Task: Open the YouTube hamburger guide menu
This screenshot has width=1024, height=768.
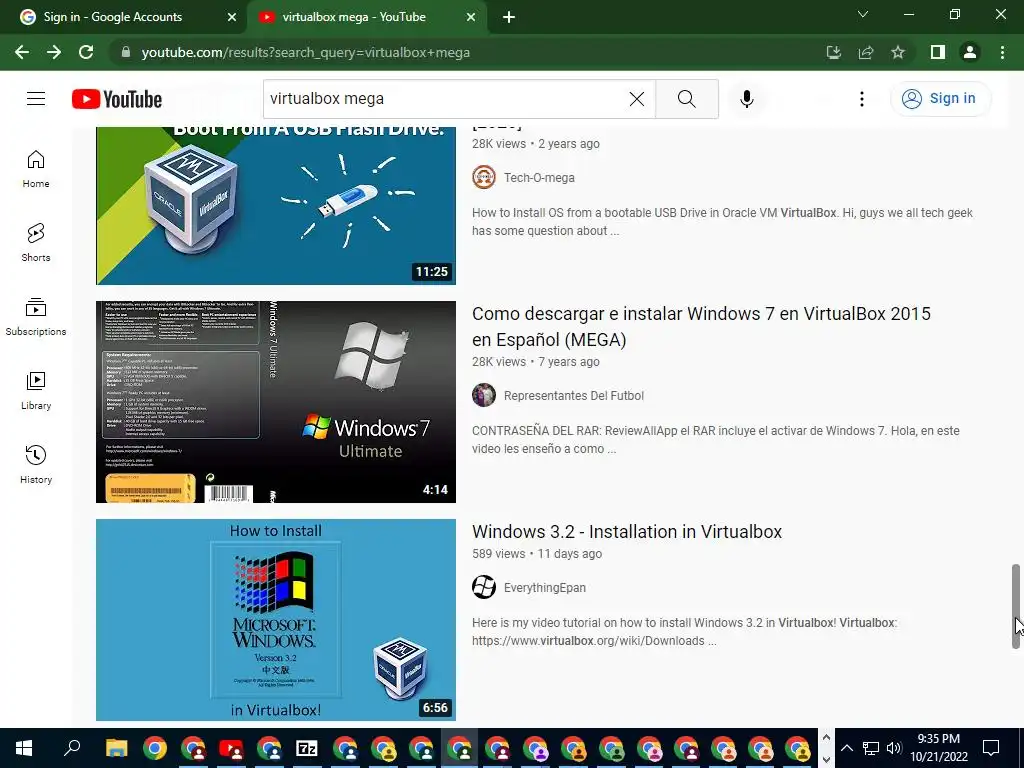Action: coord(36,99)
